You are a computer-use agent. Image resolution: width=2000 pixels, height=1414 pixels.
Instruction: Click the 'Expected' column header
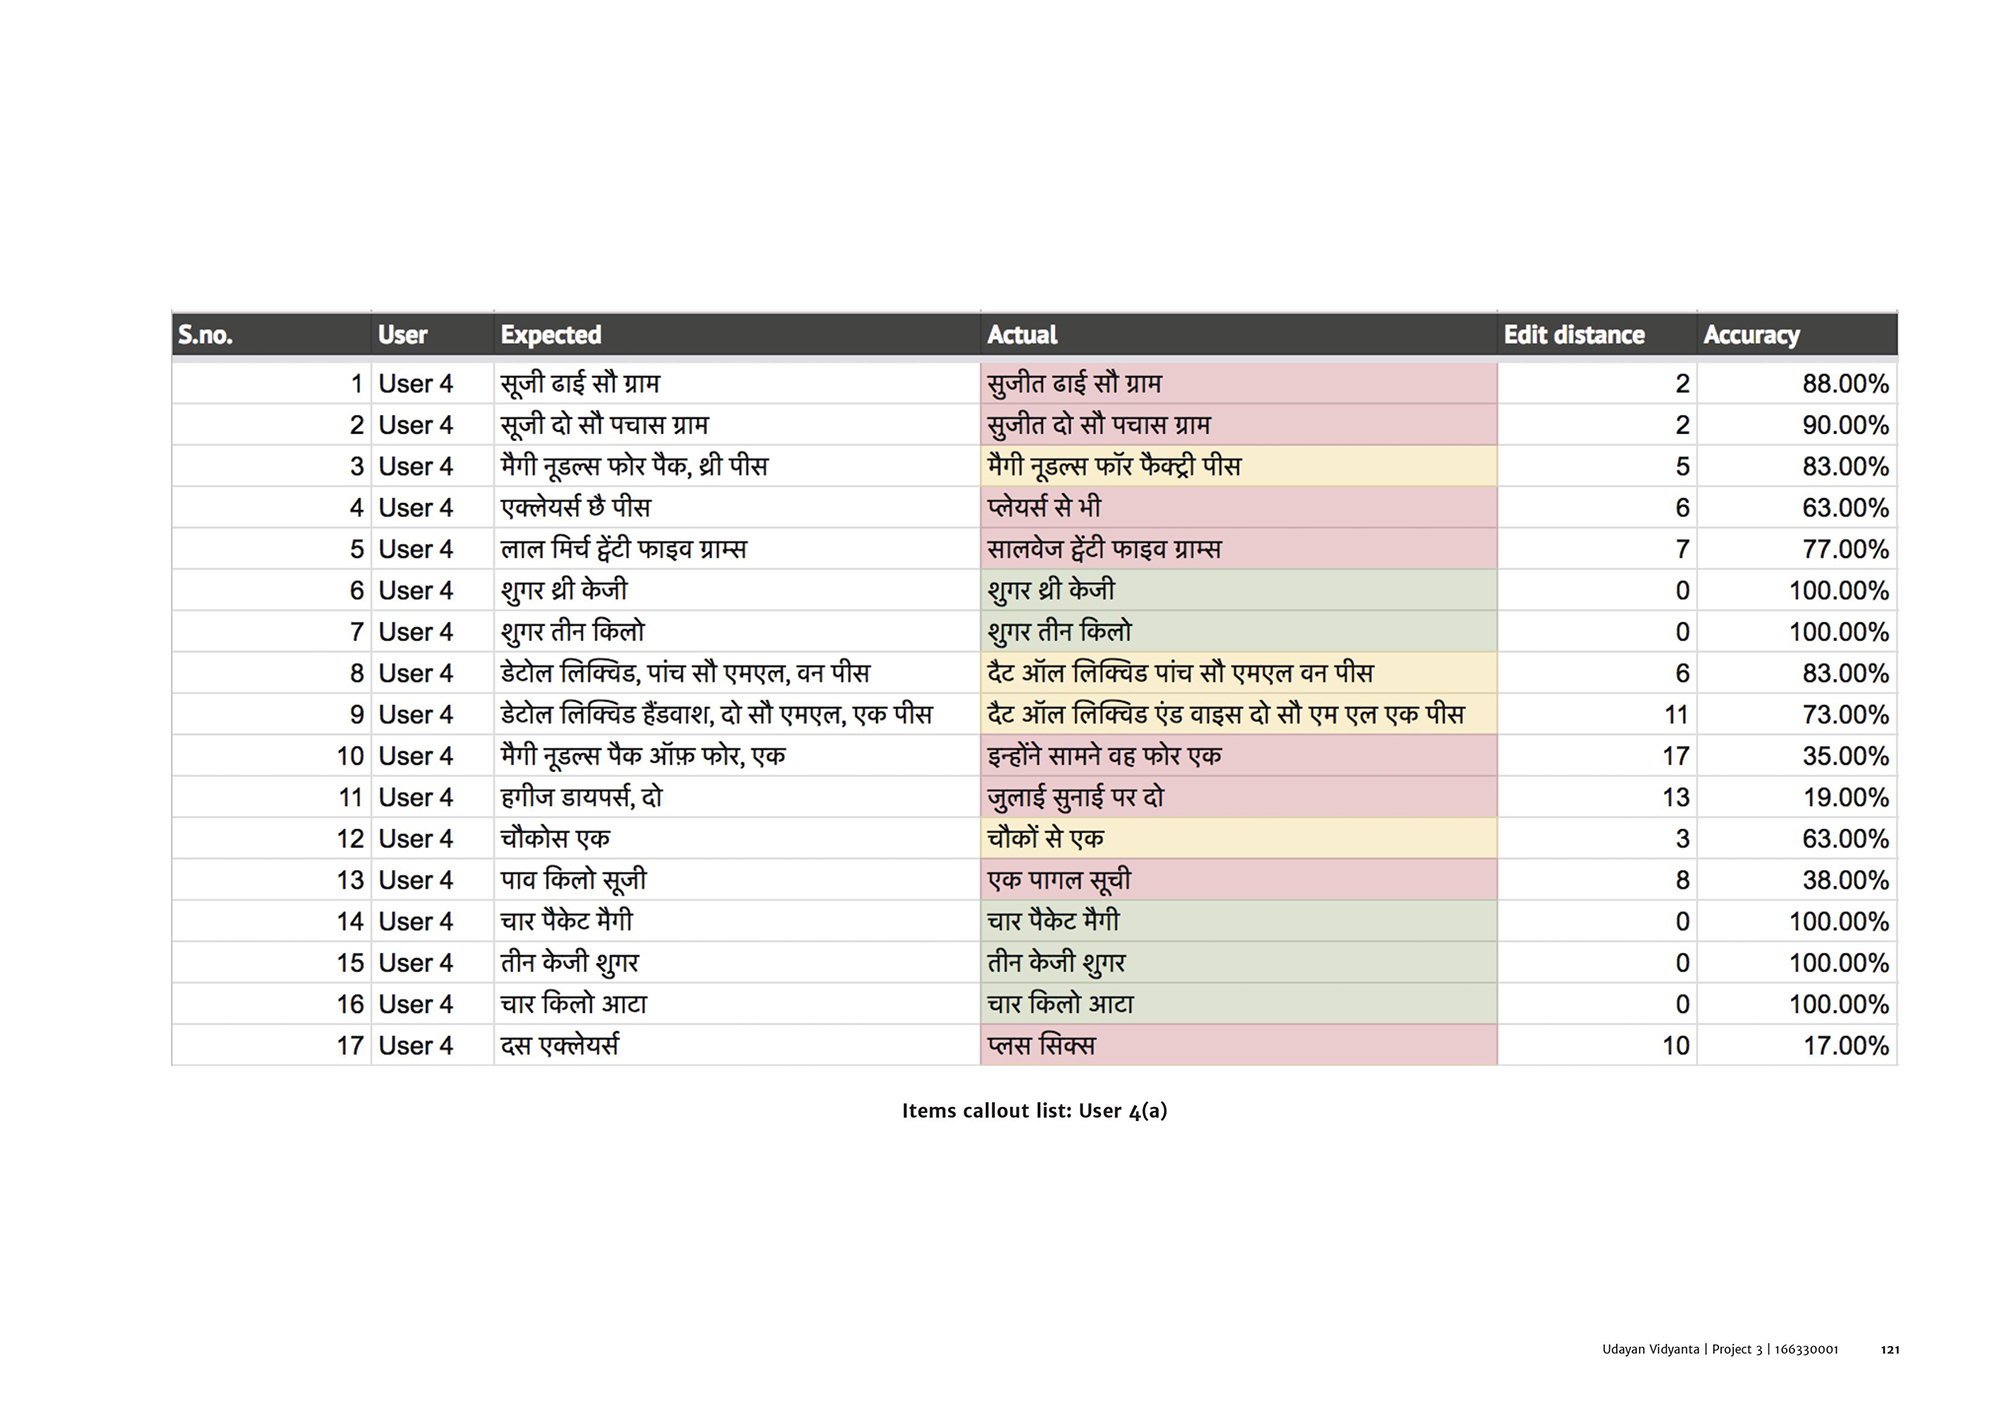coord(551,335)
